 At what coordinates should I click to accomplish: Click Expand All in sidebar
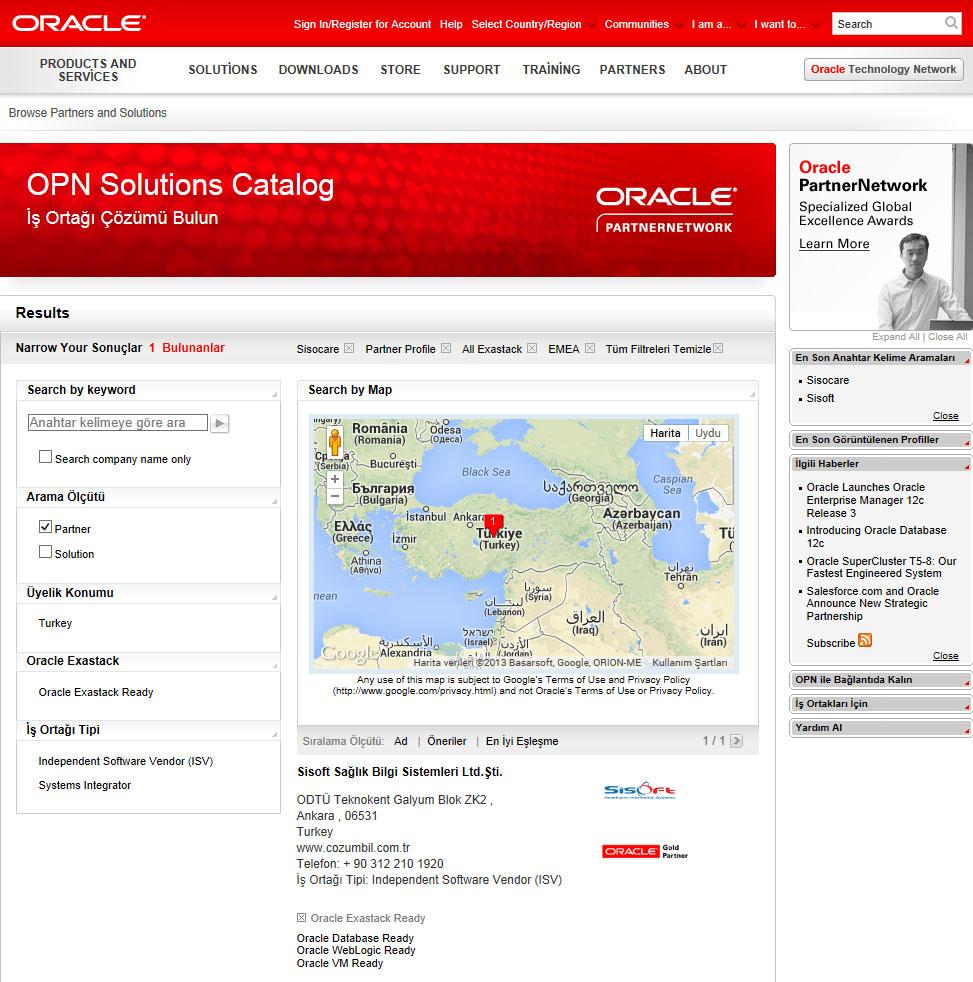[895, 337]
